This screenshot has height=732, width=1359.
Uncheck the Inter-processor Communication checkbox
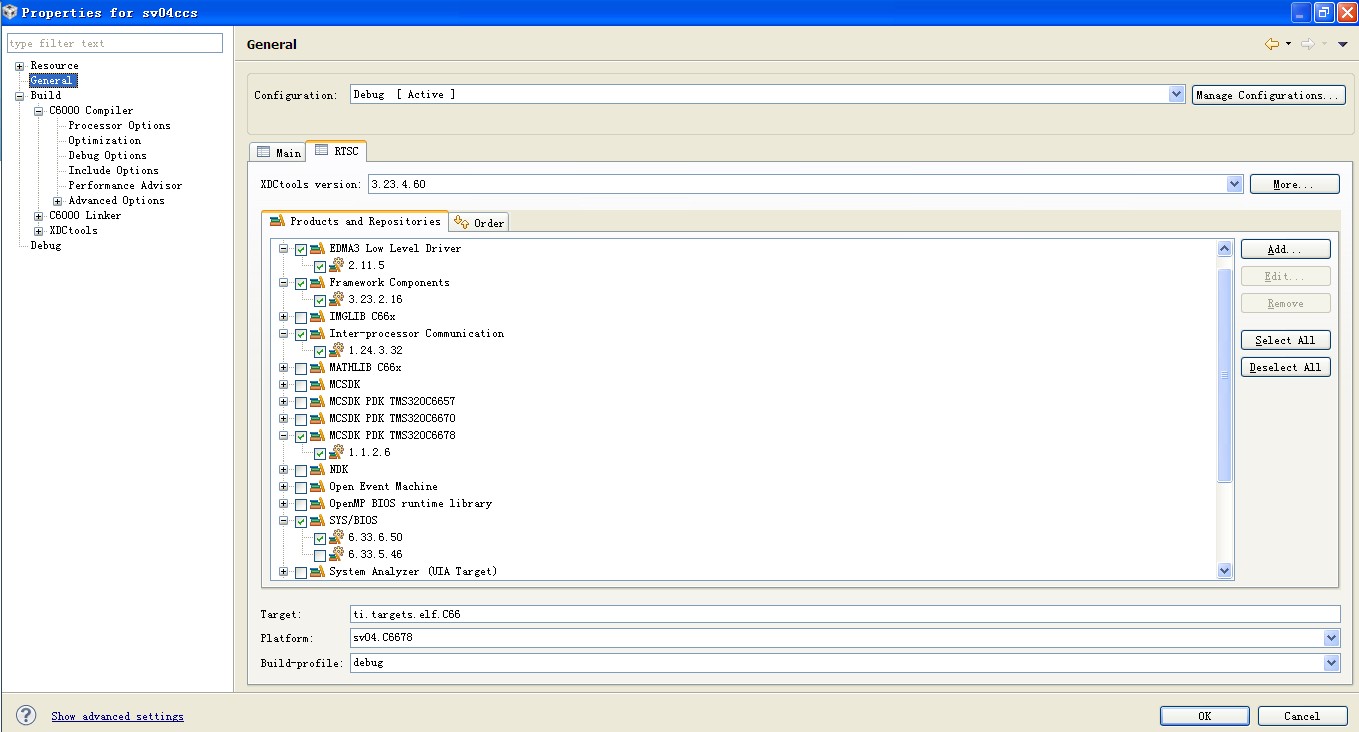[301, 335]
